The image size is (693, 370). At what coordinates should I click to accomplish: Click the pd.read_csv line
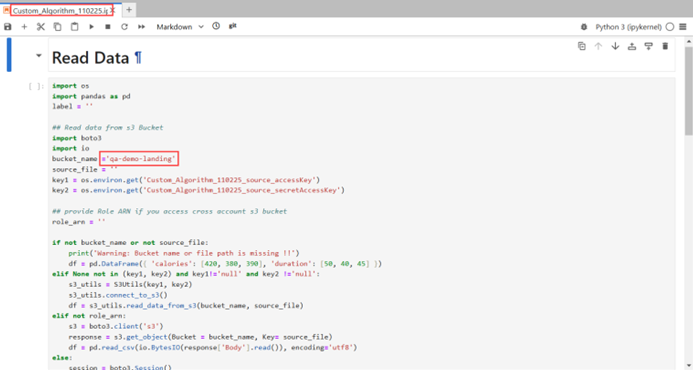(213, 347)
